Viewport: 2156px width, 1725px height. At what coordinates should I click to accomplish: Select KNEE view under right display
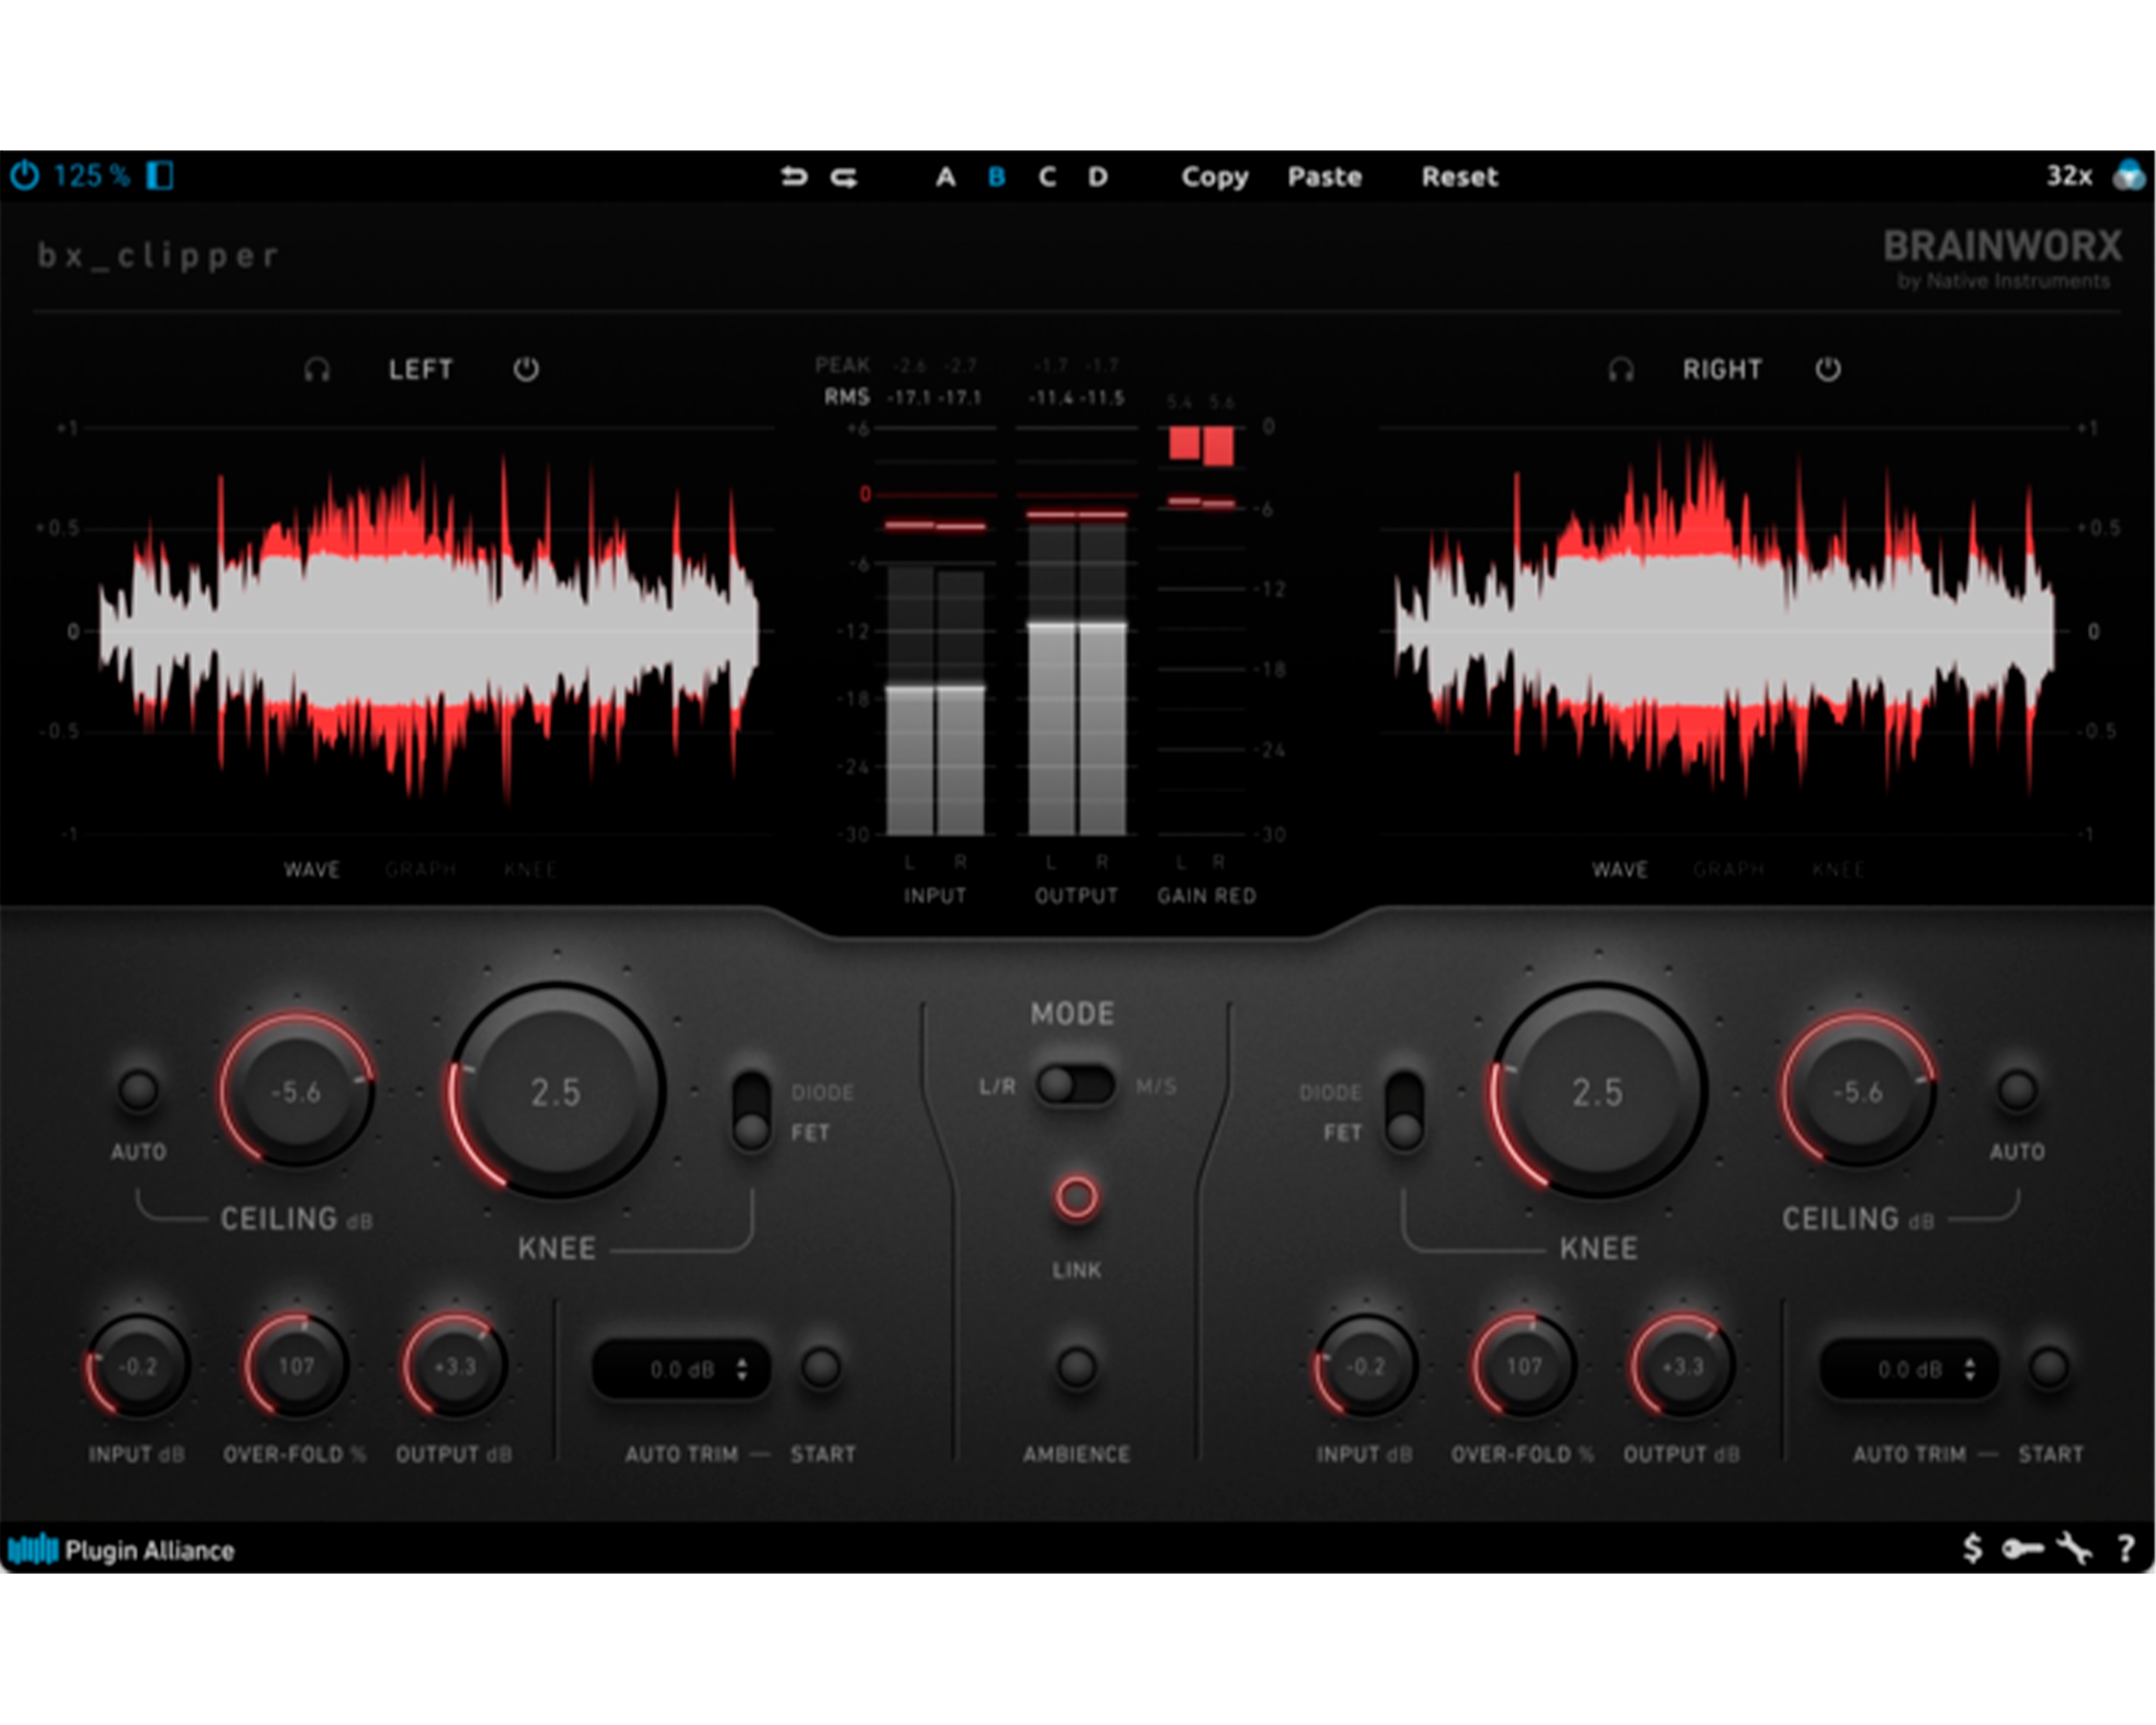(x=1838, y=869)
